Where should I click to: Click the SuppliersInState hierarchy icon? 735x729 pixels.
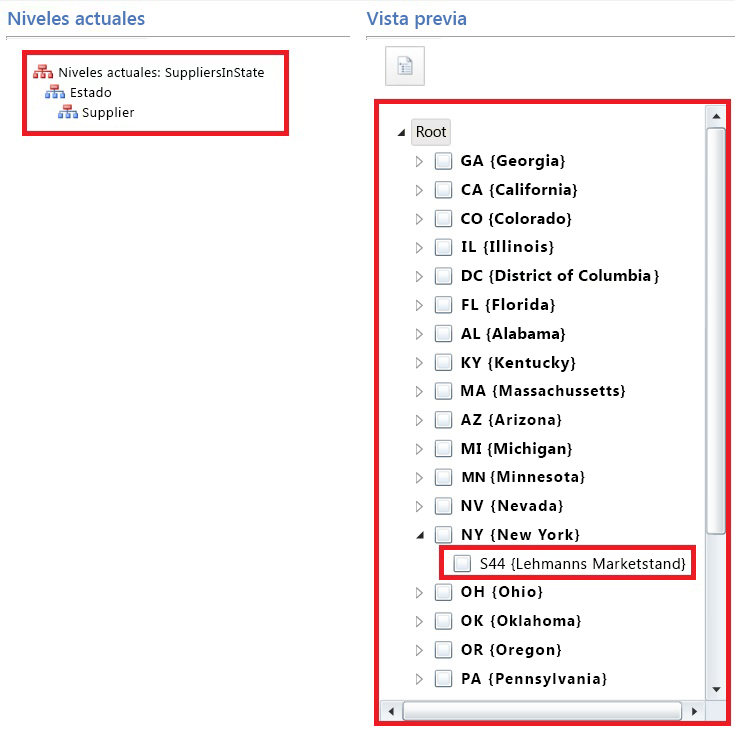click(x=43, y=72)
